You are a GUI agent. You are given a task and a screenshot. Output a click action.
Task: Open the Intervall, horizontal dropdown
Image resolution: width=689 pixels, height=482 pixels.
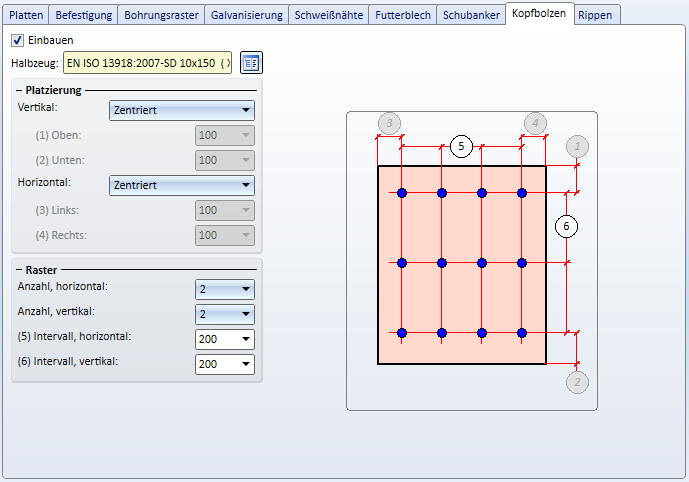coord(224,339)
